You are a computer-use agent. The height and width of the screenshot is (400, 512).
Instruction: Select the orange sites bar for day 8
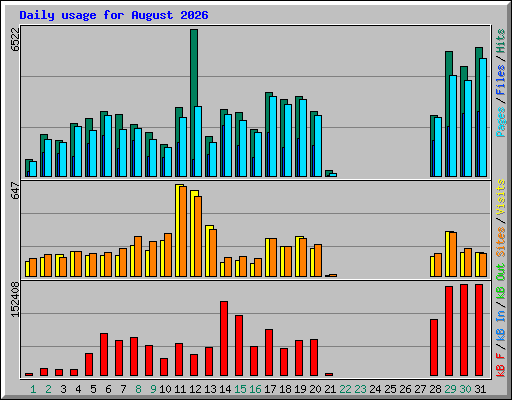point(138,256)
